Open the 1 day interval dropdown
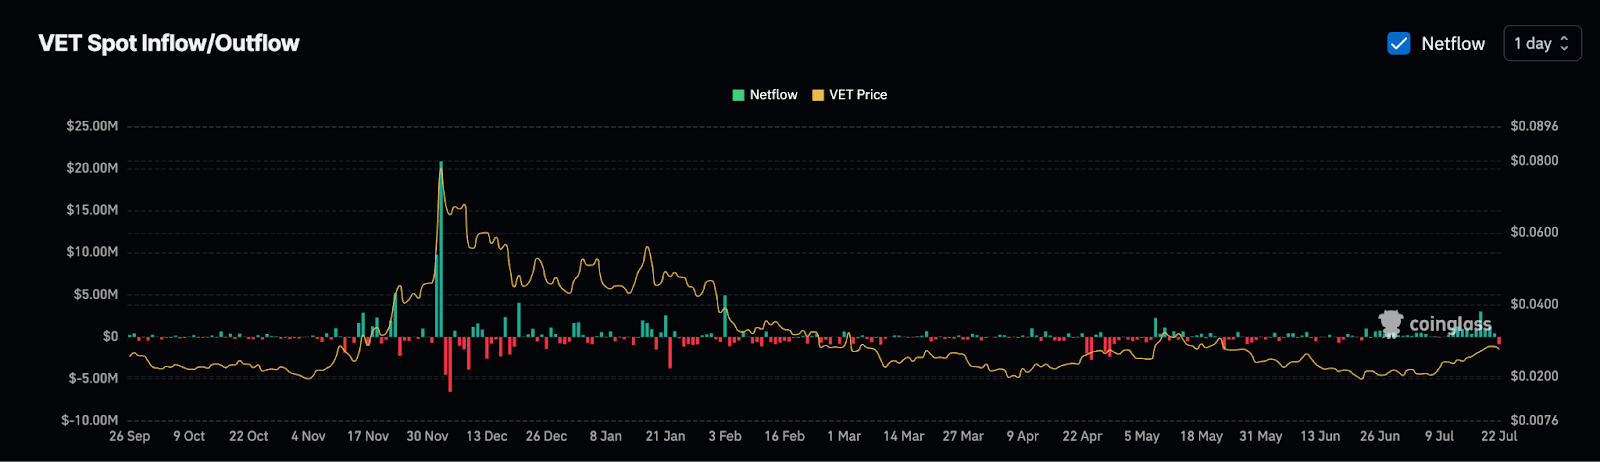 (x=1542, y=43)
